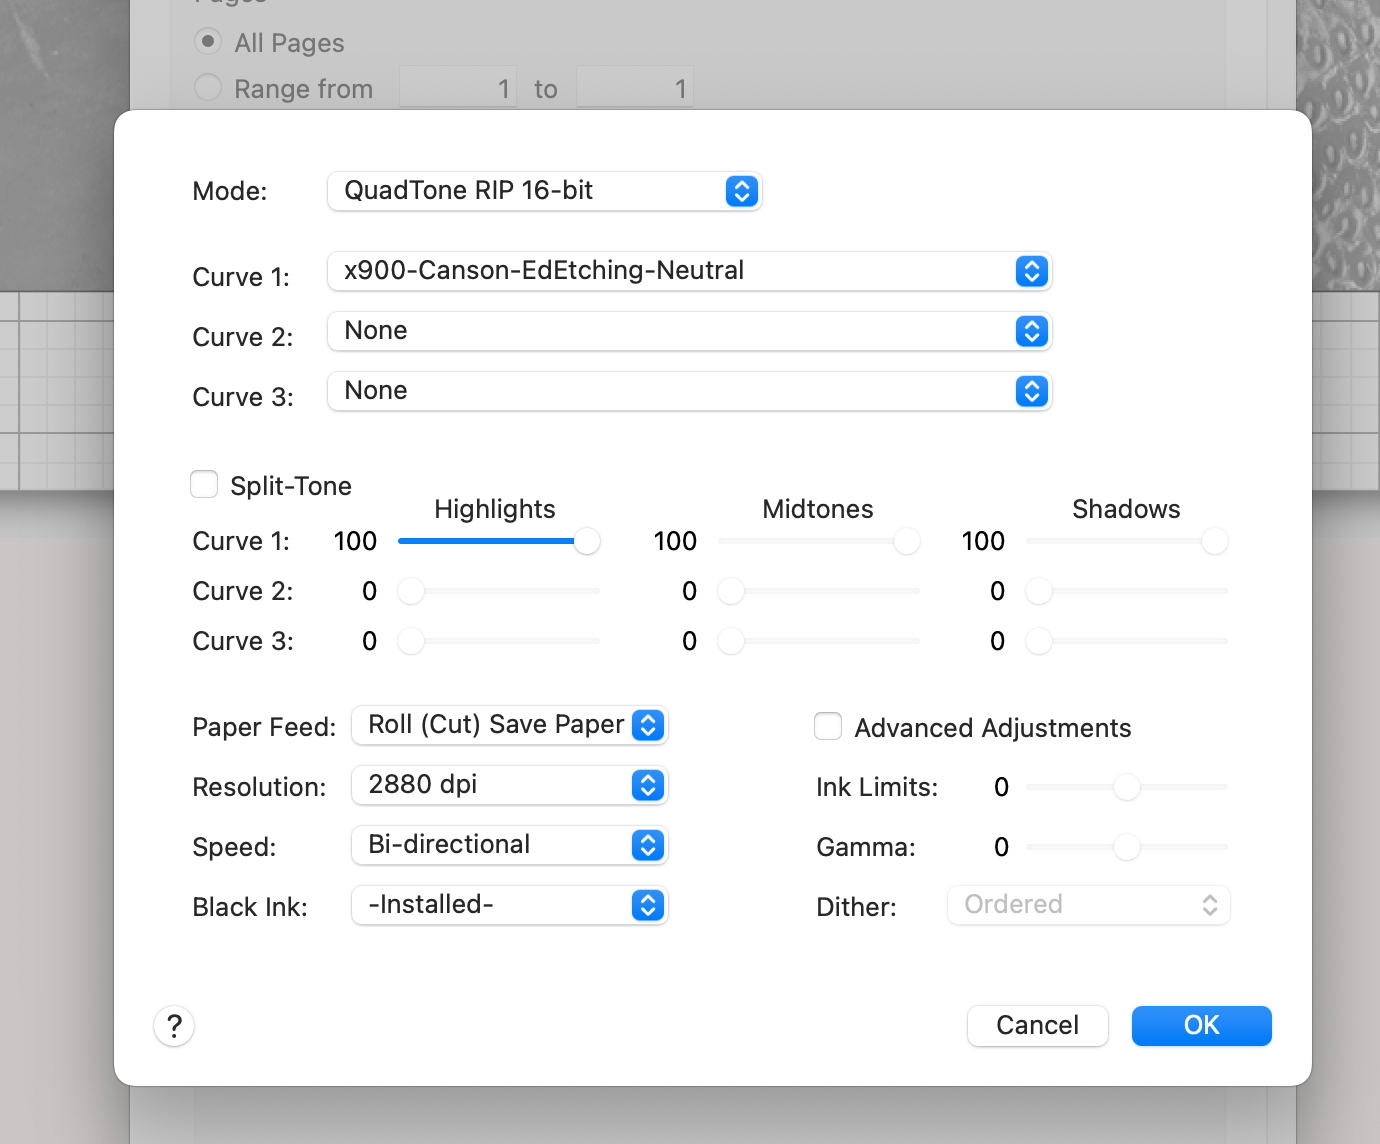Viewport: 1380px width, 1144px height.
Task: Click the Ink Limits label
Action: 877,787
